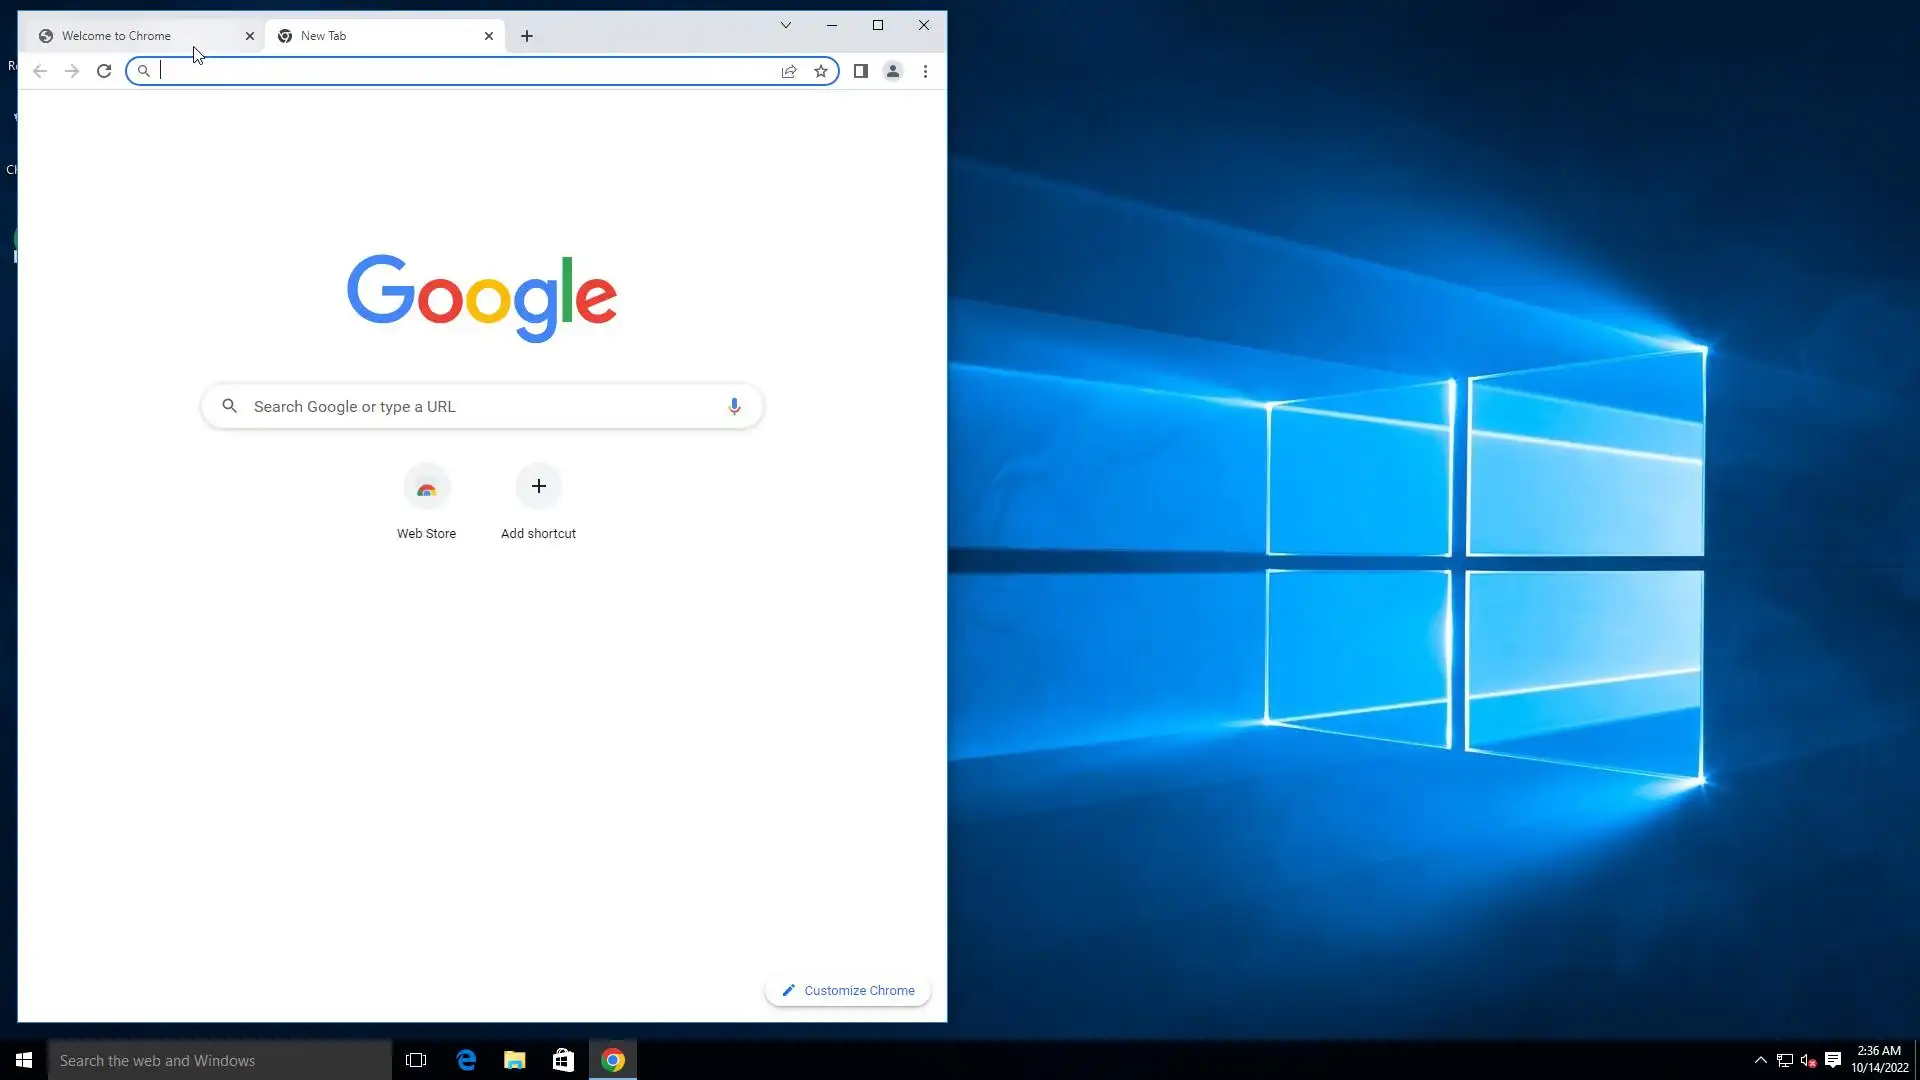
Task: Launch Microsoft Edge from the taskbar
Action: coord(466,1060)
